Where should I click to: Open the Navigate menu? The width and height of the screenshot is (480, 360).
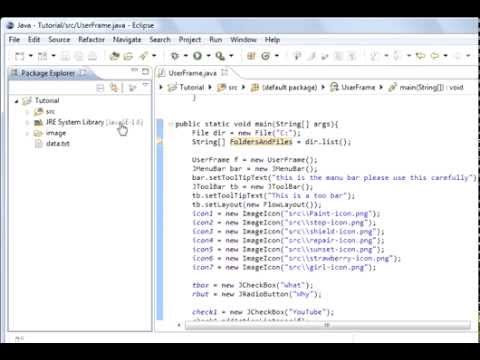click(x=127, y=40)
